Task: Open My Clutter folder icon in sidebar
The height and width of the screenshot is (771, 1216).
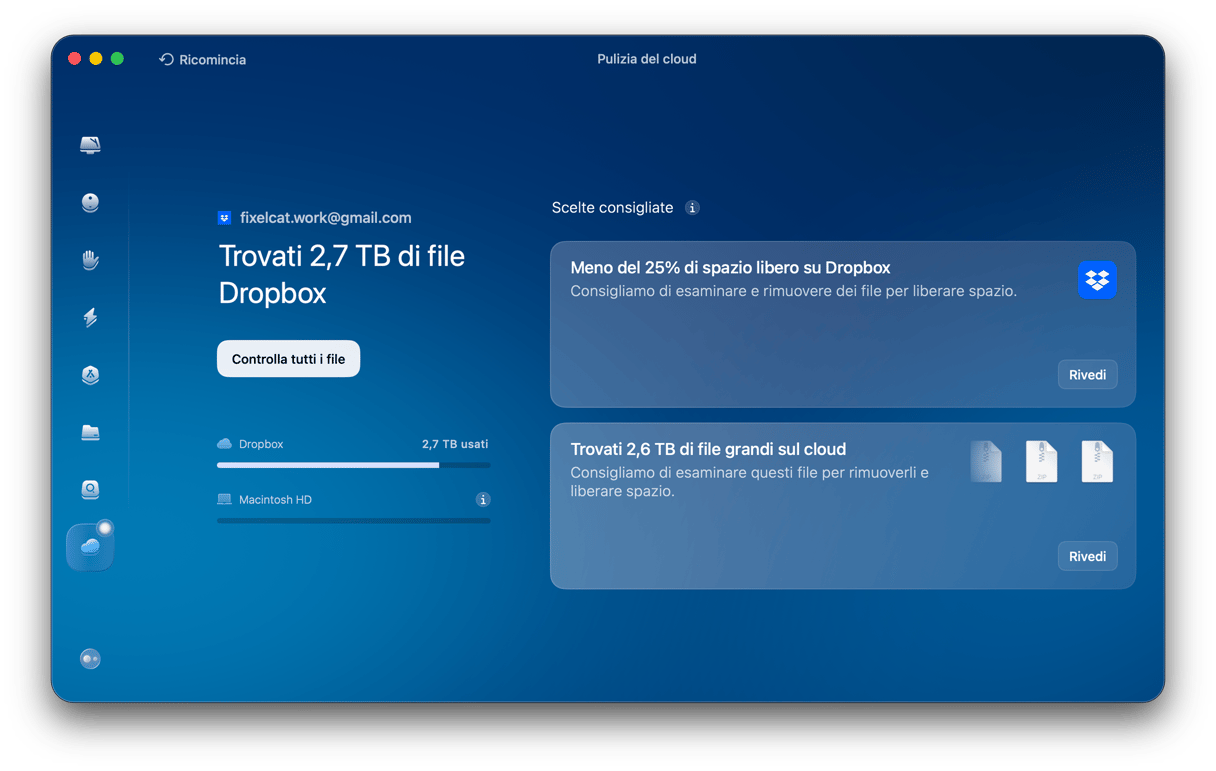Action: click(x=90, y=433)
